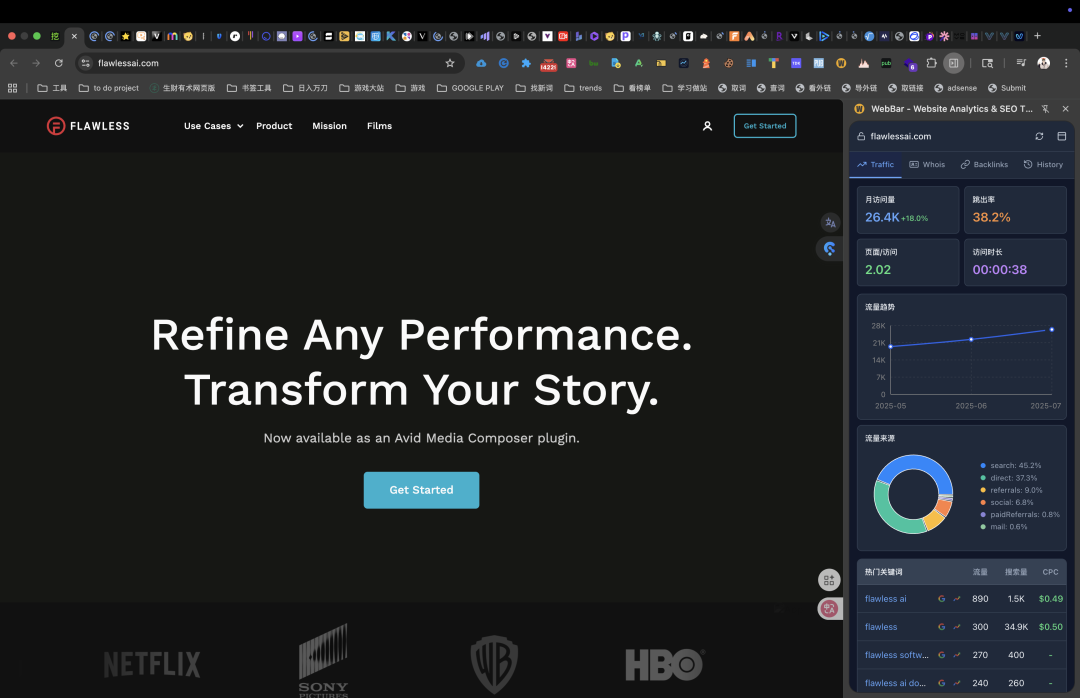Screen dimensions: 1080x698
Task: Open the '游戏大站' bookmark folder
Action: pyautogui.click(x=362, y=88)
